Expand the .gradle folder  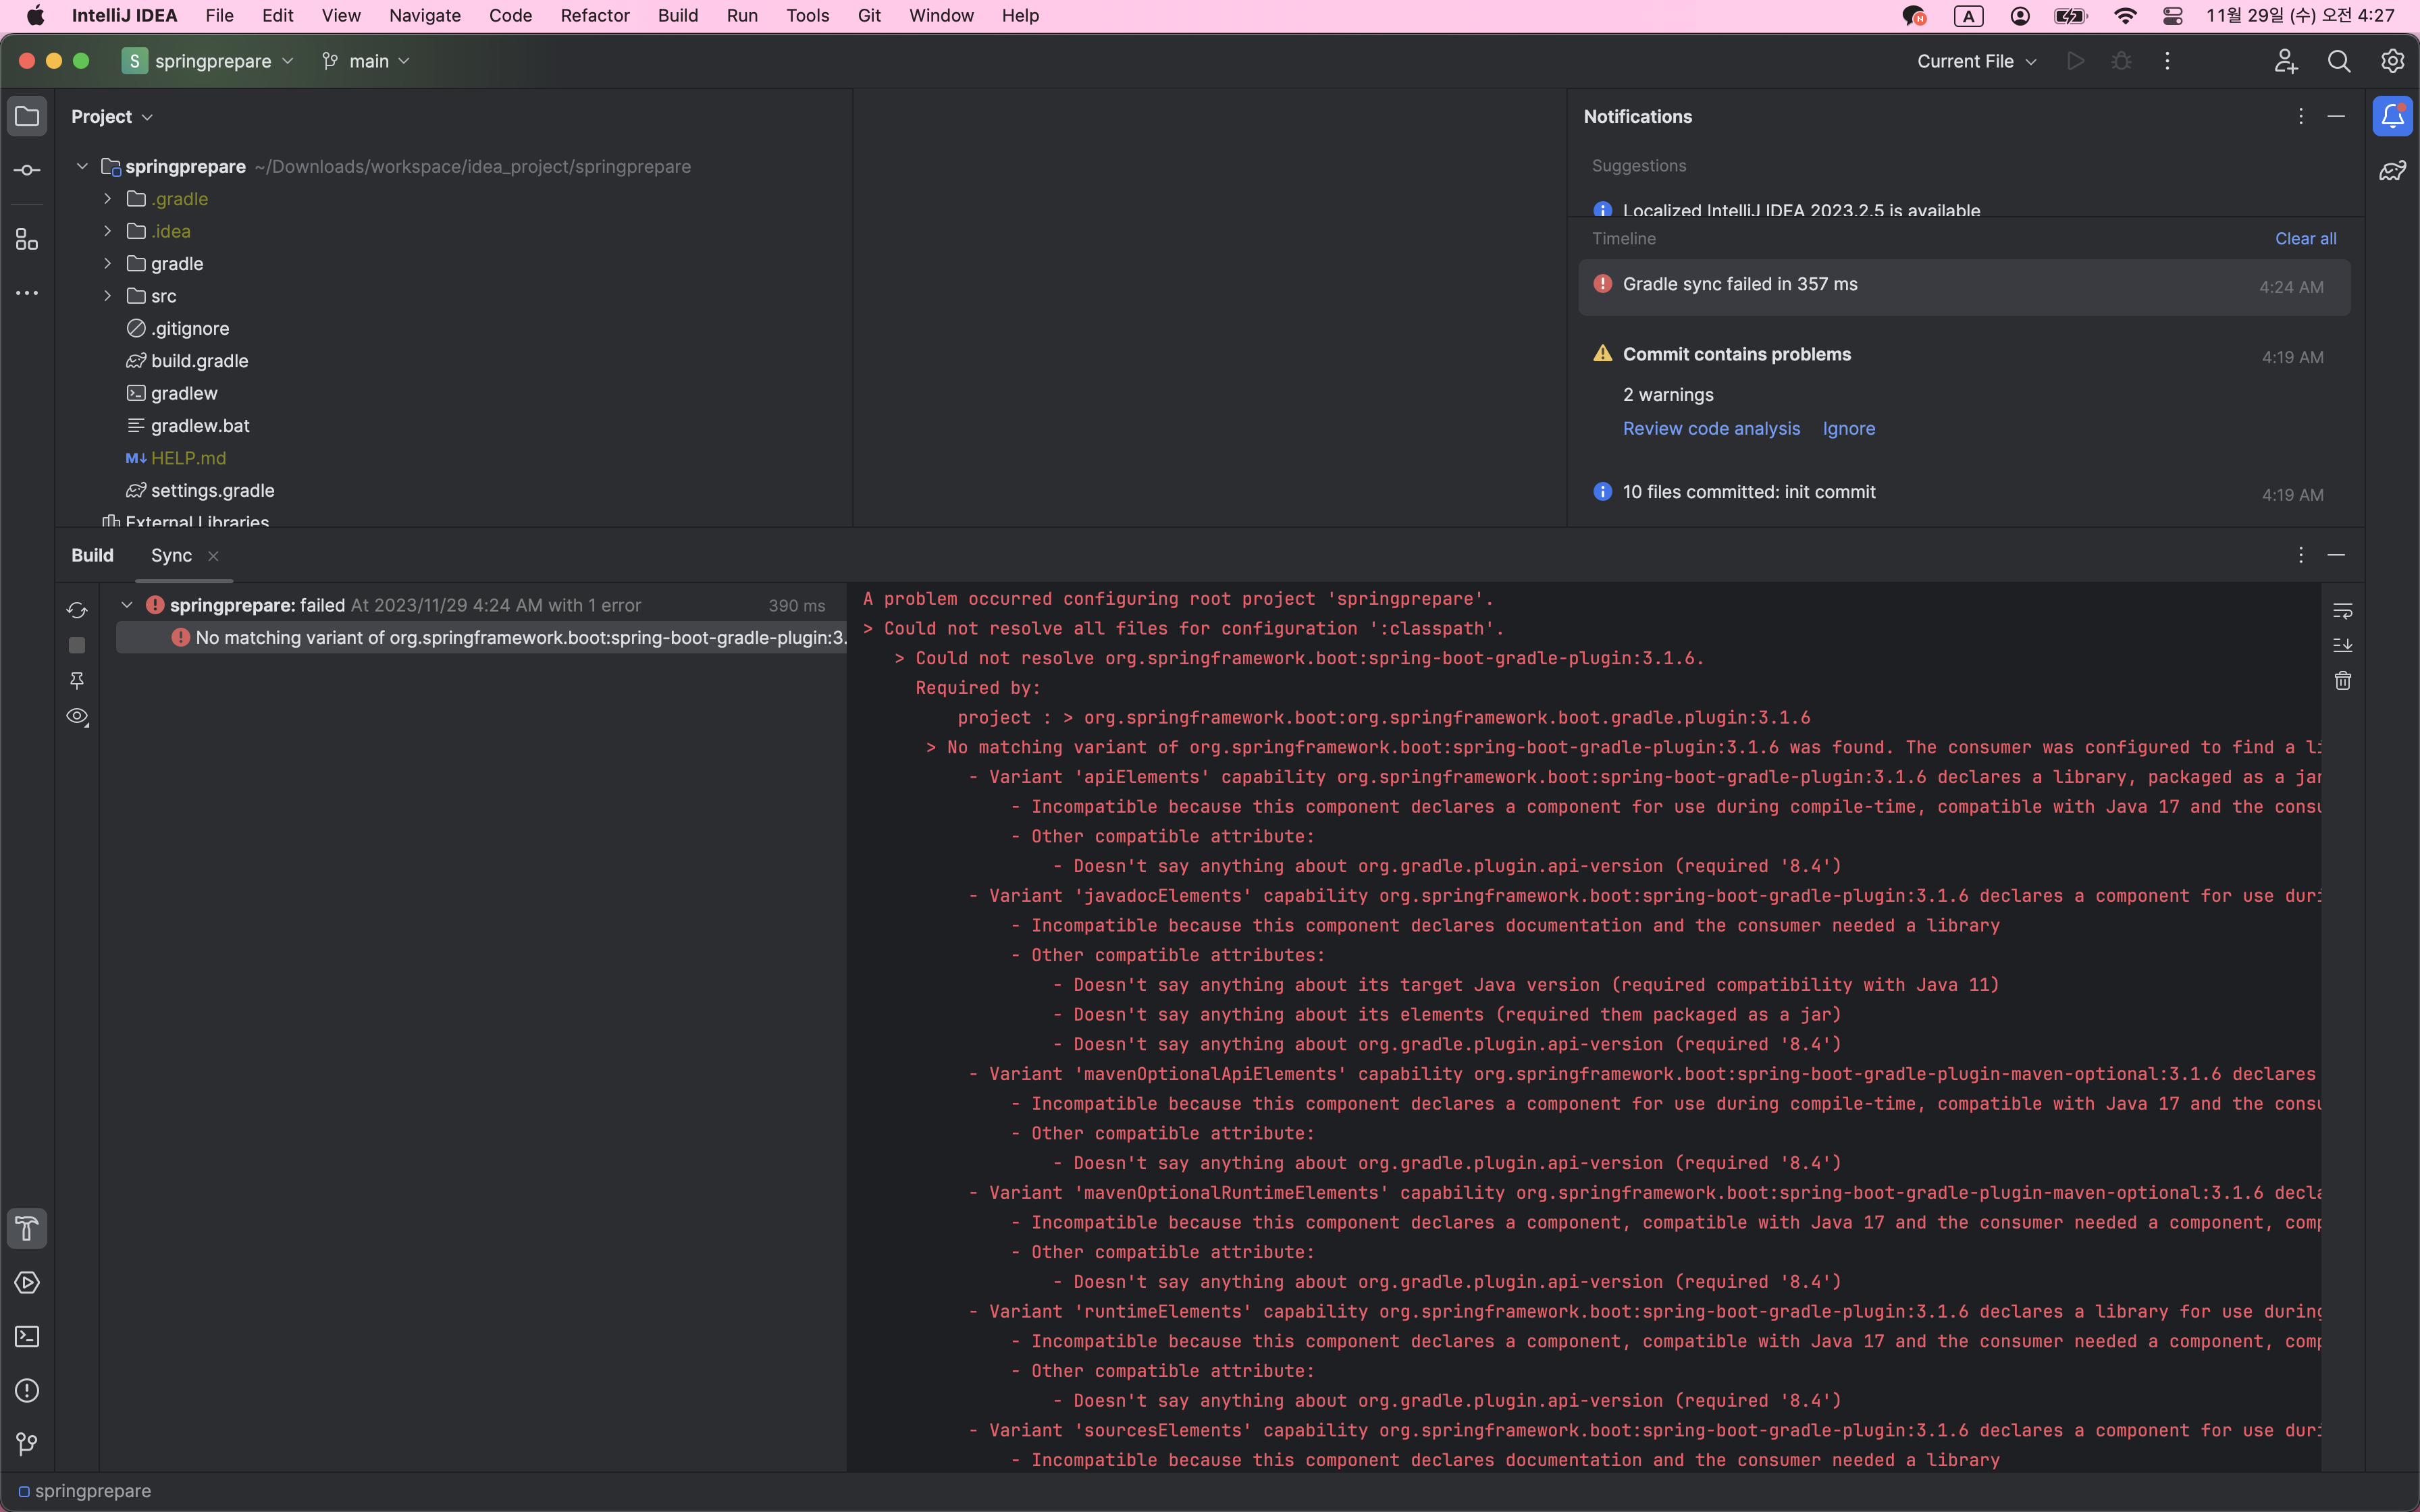(108, 199)
